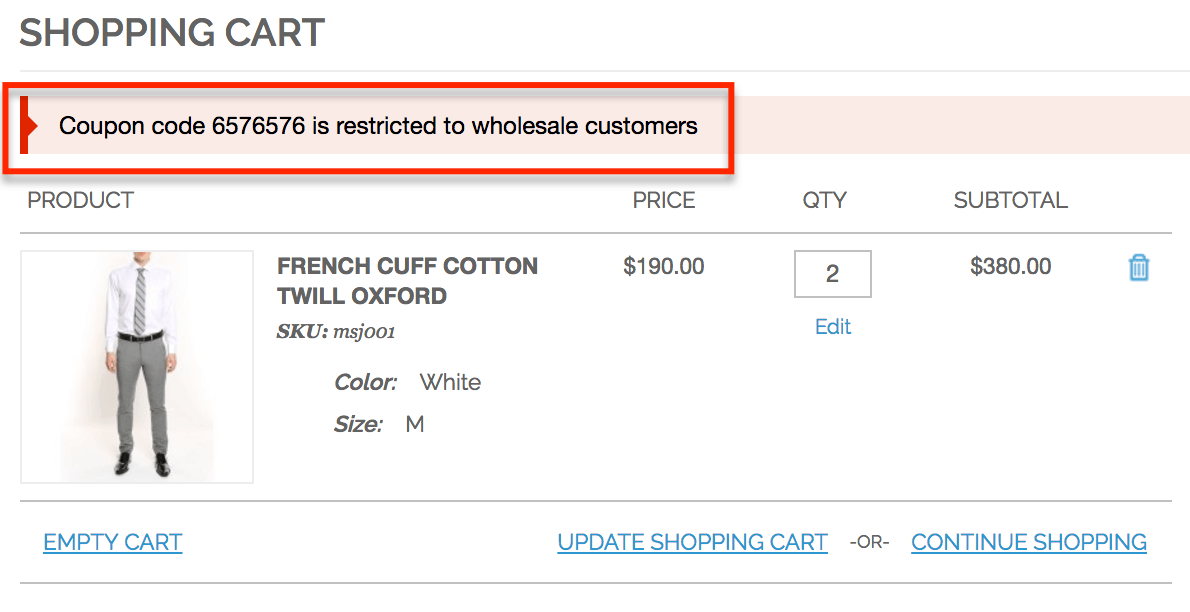Follow the Continue Shopping link
Viewport: 1190px width, 612px height.
click(1028, 542)
